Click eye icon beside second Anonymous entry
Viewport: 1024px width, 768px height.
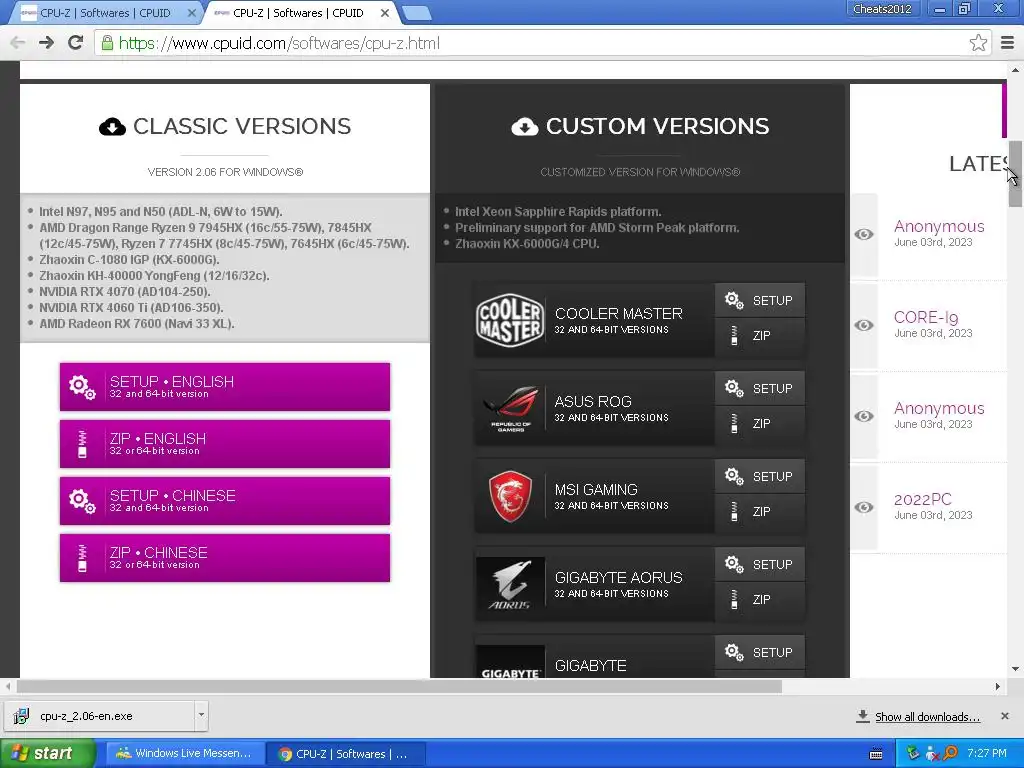click(x=864, y=416)
